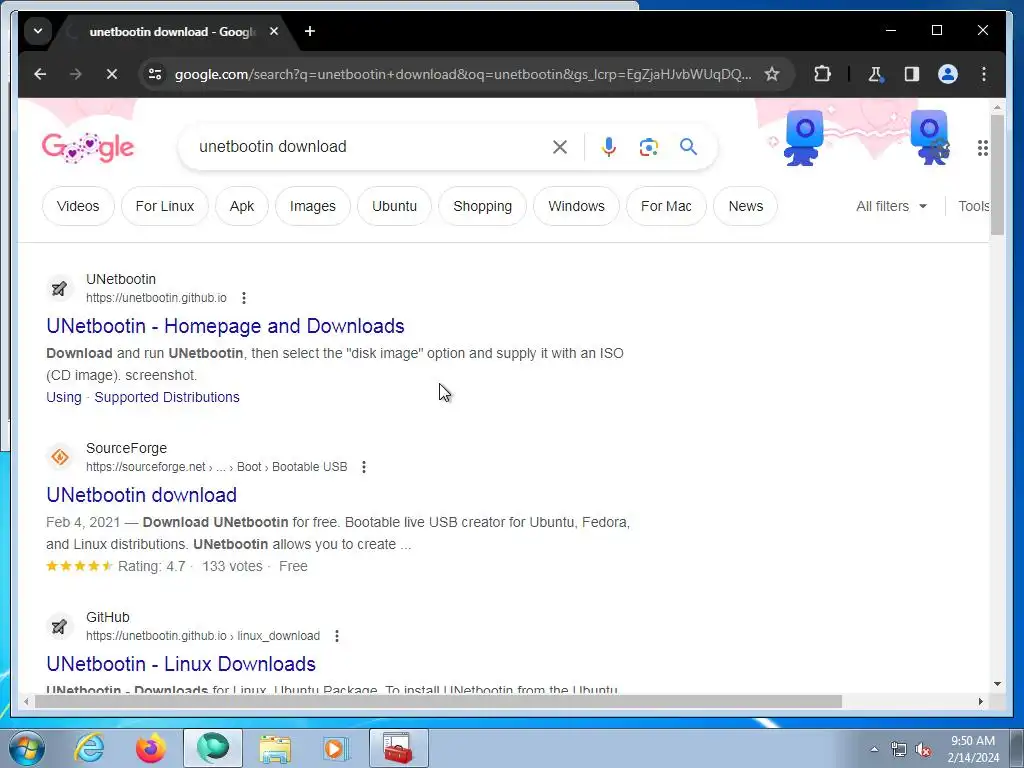Open the Google apps grid
The width and height of the screenshot is (1024, 768).
click(x=982, y=148)
